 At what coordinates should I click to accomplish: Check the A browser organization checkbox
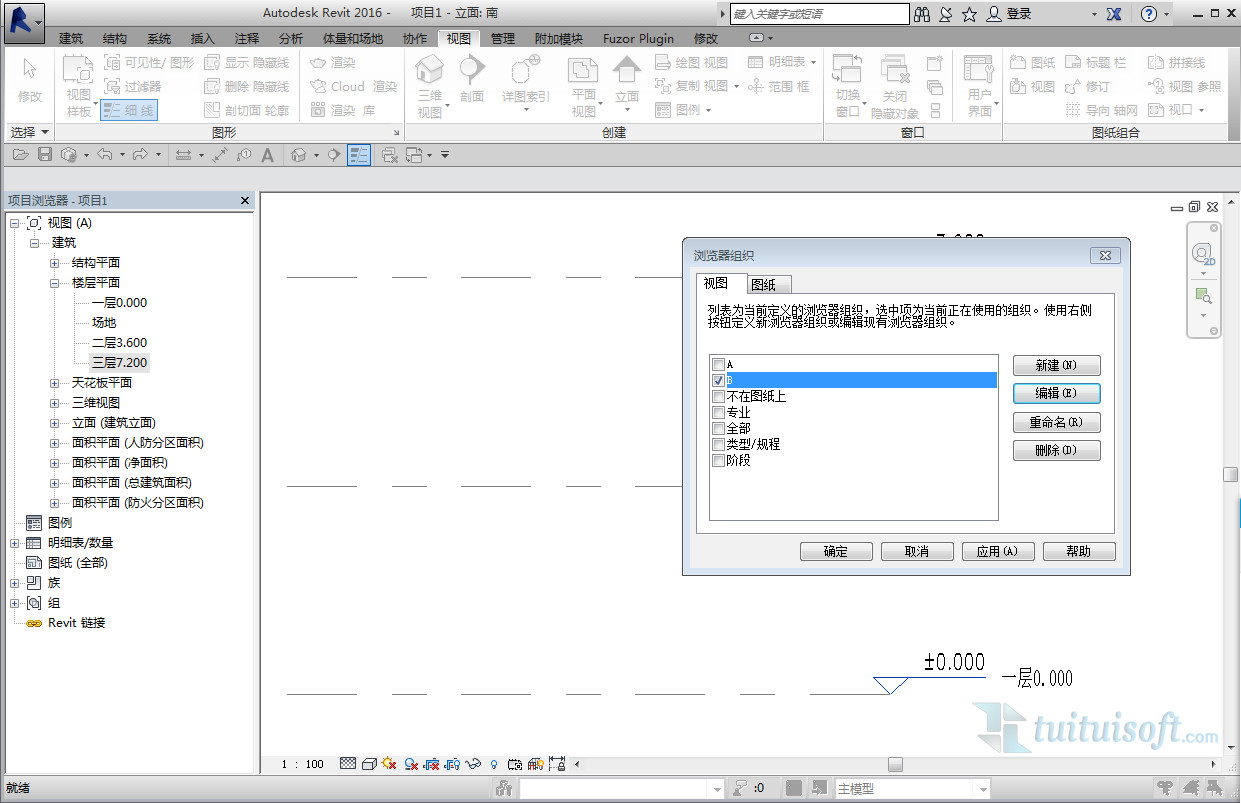[x=718, y=365]
